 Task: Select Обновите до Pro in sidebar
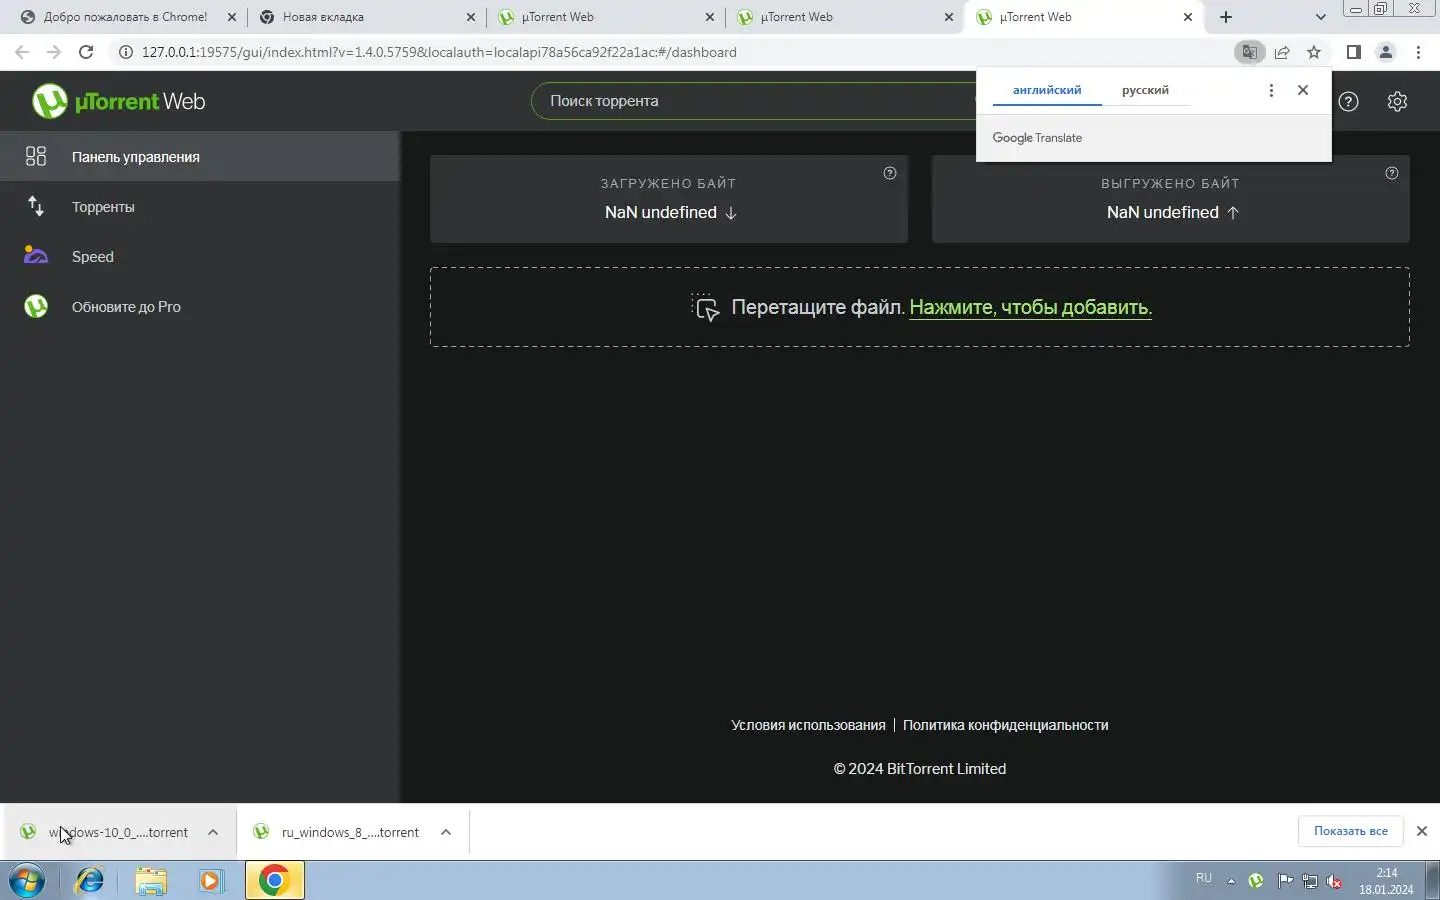(x=200, y=306)
